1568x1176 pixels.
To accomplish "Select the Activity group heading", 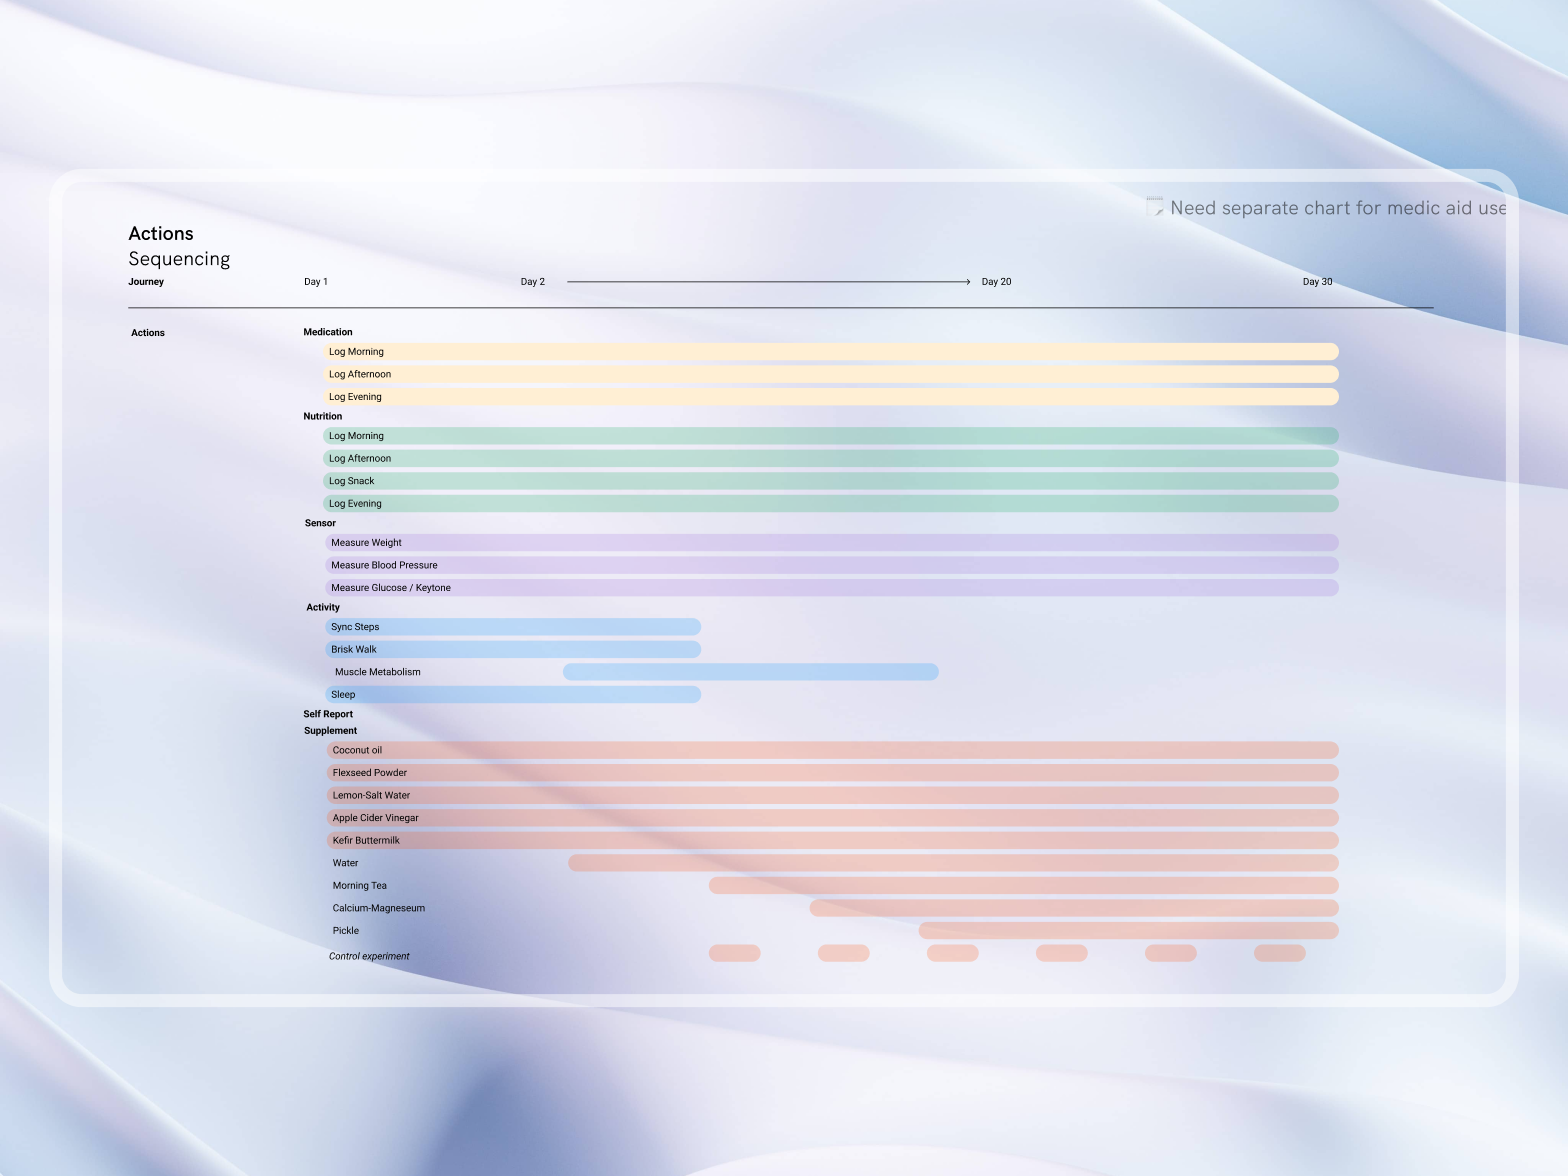I will 323,607.
